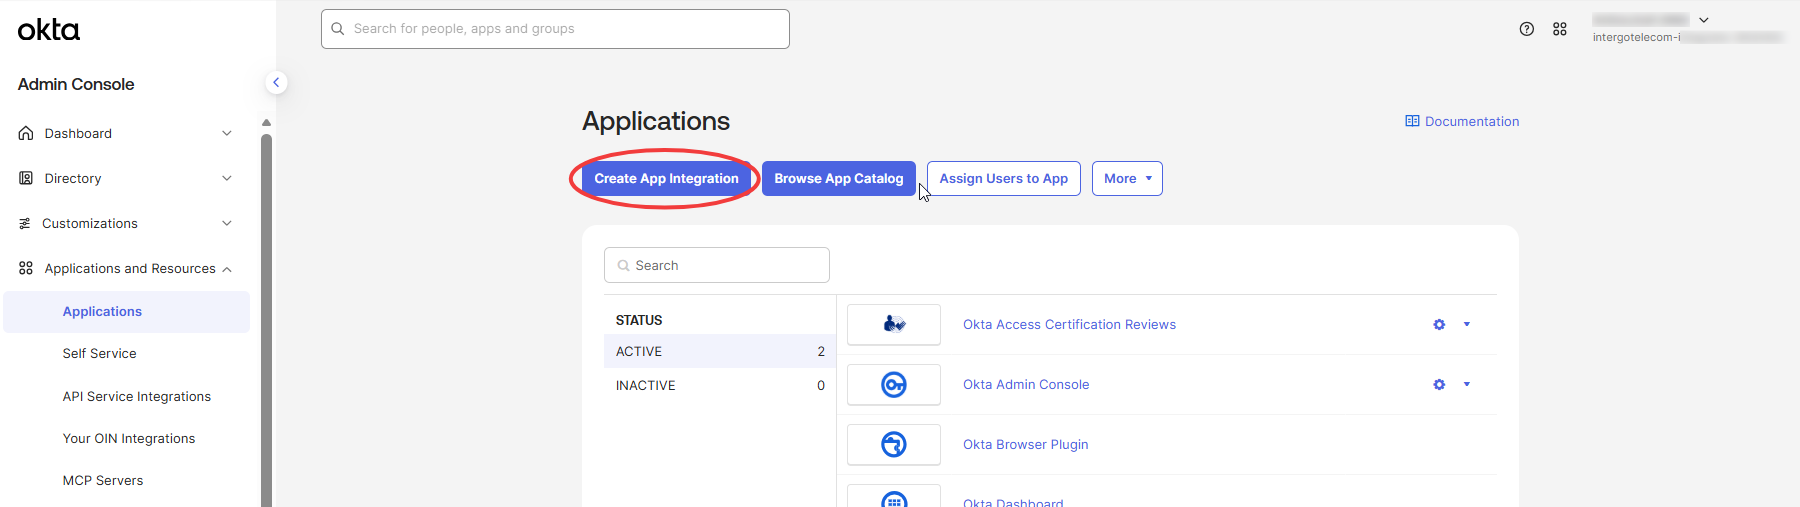Open the apps grid icon in header

(1560, 29)
